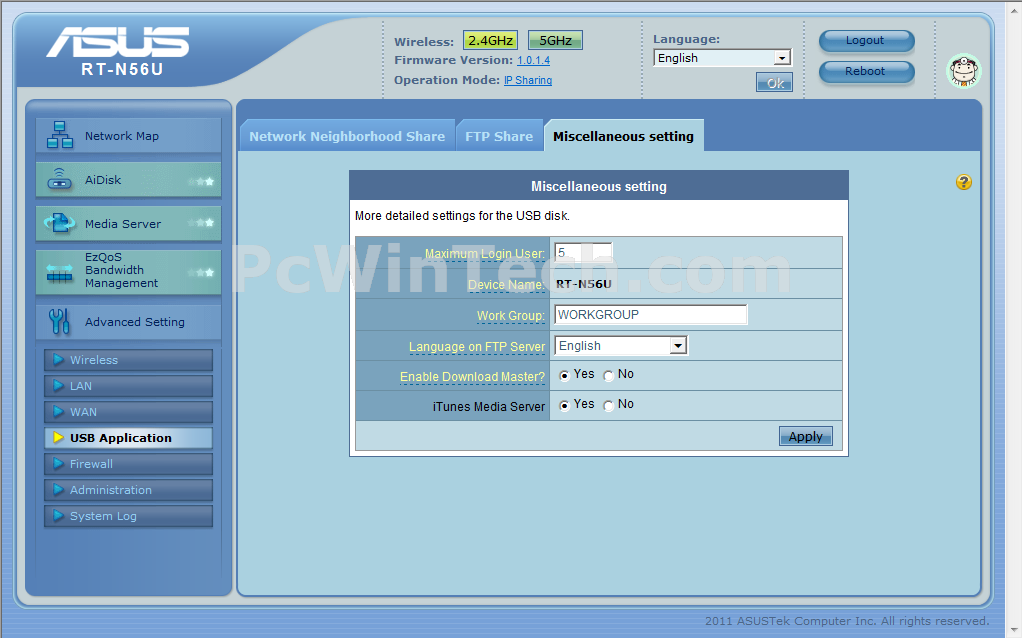This screenshot has width=1022, height=638.
Task: Click the arrow icon beside Firewall
Action: pyautogui.click(x=59, y=464)
